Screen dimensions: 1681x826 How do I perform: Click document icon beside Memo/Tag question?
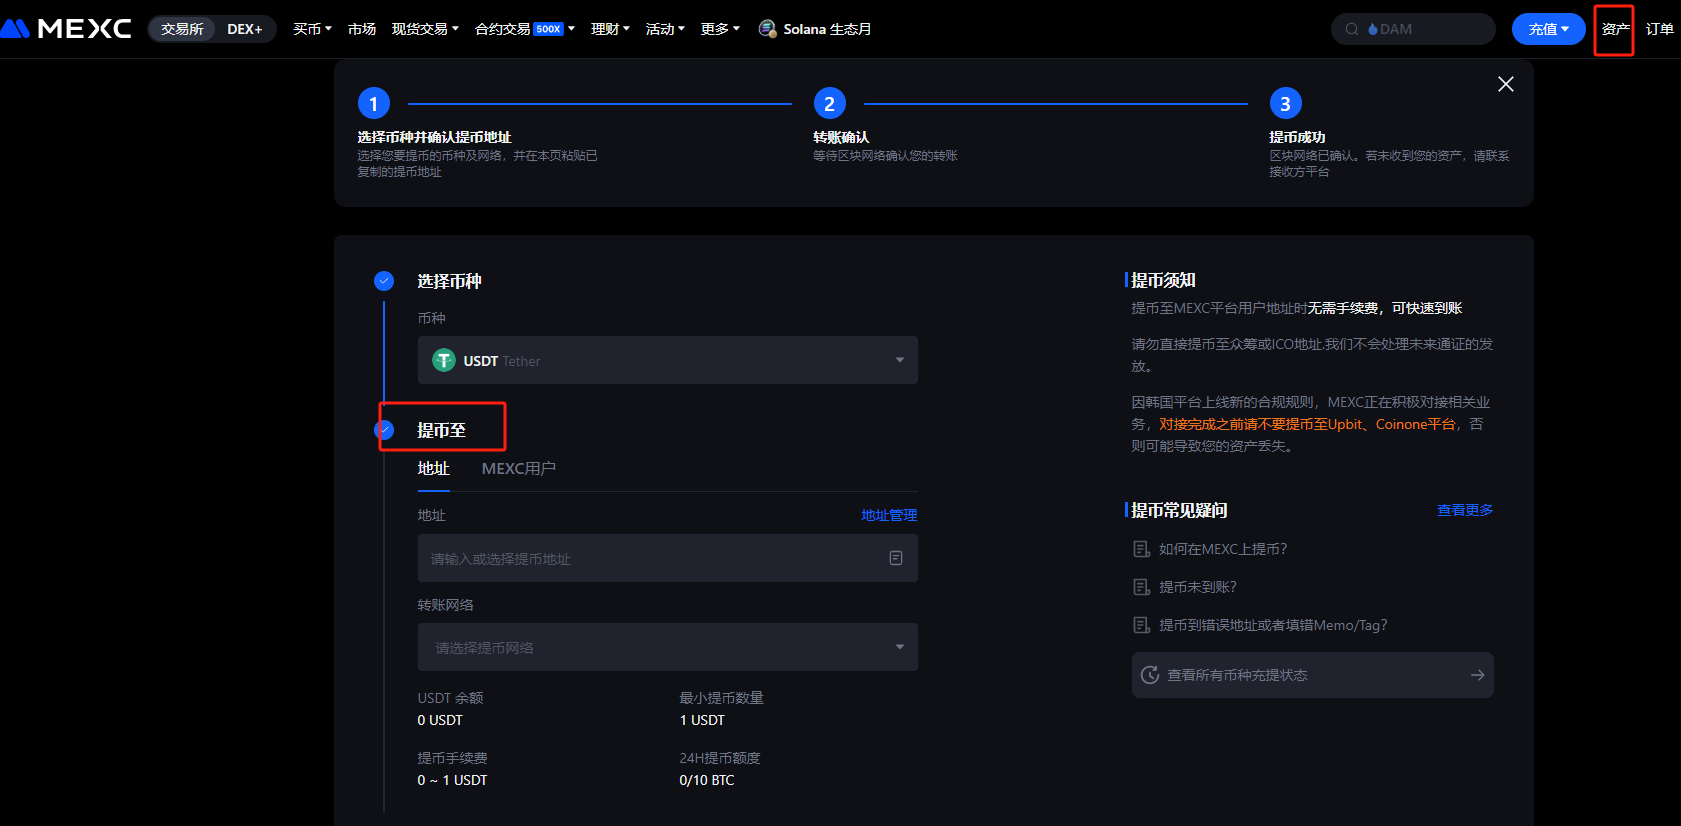[1141, 625]
